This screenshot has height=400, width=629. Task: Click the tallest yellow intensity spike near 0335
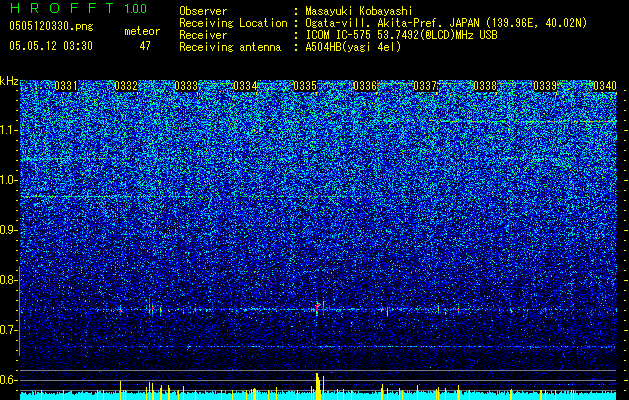(x=317, y=386)
